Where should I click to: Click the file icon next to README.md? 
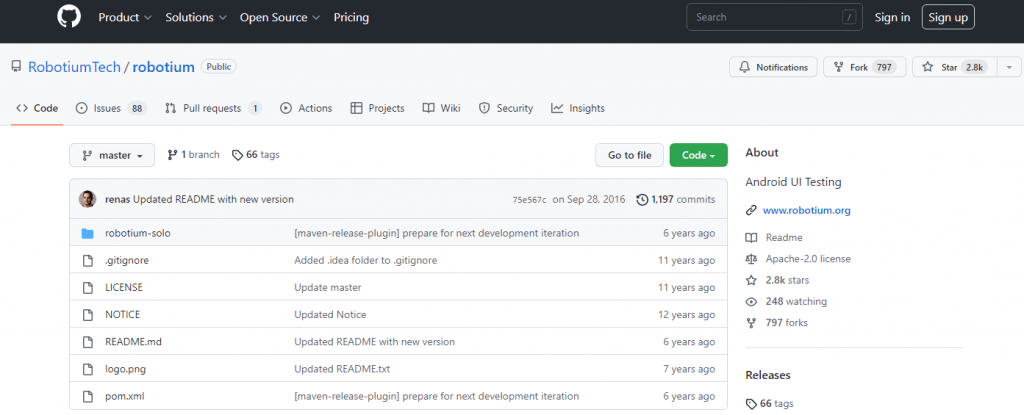tap(88, 342)
